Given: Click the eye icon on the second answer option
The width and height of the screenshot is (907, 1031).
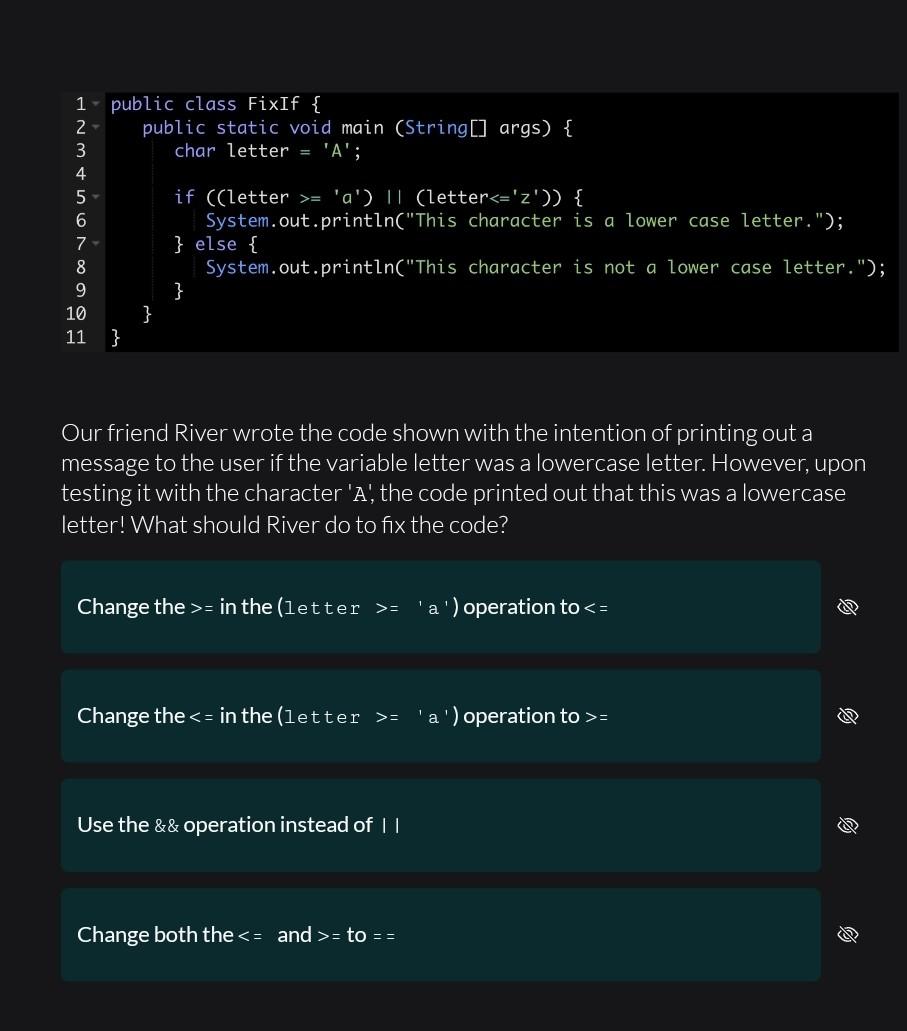Looking at the screenshot, I should pyautogui.click(x=848, y=715).
